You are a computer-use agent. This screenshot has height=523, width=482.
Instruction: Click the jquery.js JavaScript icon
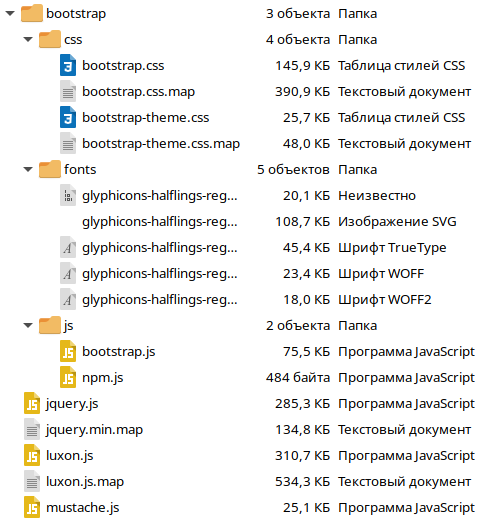pyautogui.click(x=32, y=404)
